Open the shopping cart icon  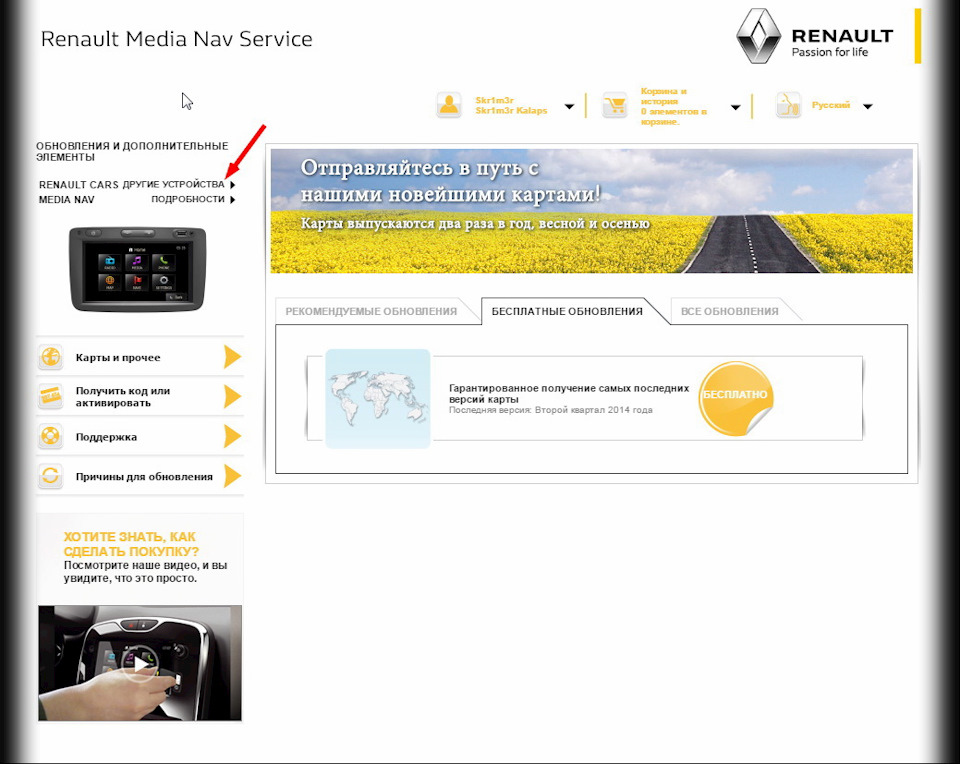(x=615, y=105)
